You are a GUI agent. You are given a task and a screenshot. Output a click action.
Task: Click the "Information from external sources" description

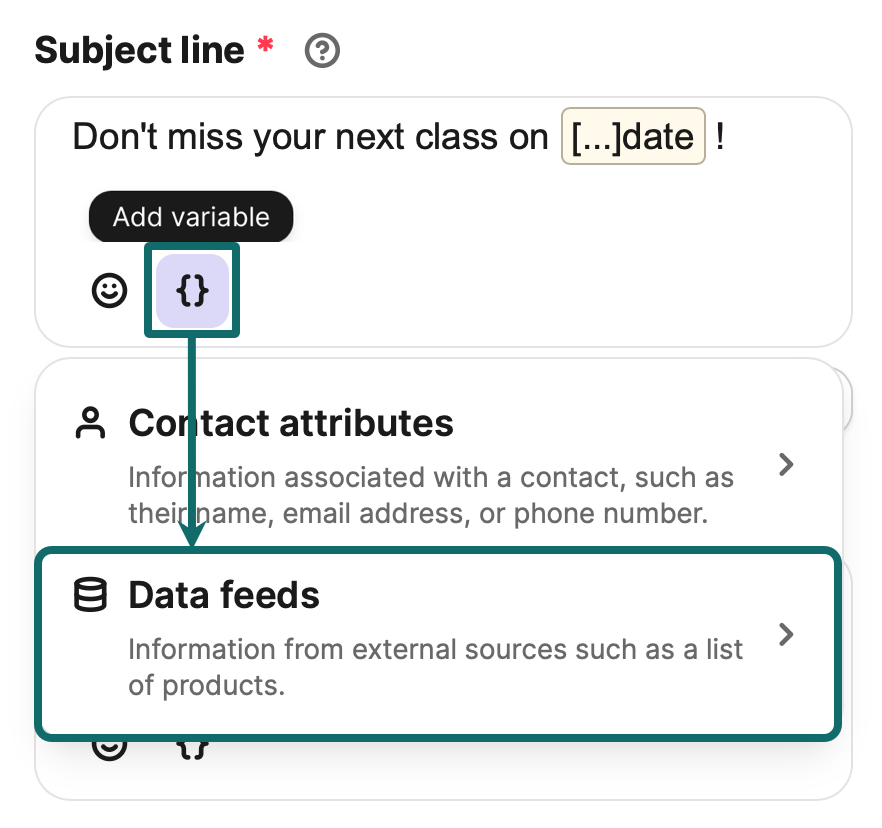pos(435,666)
